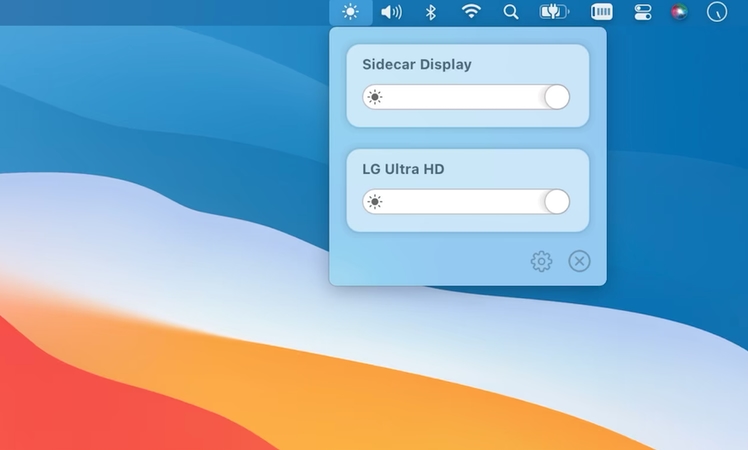Image resolution: width=748 pixels, height=450 pixels.
Task: Click the clock icon in menu bar
Action: coord(717,12)
